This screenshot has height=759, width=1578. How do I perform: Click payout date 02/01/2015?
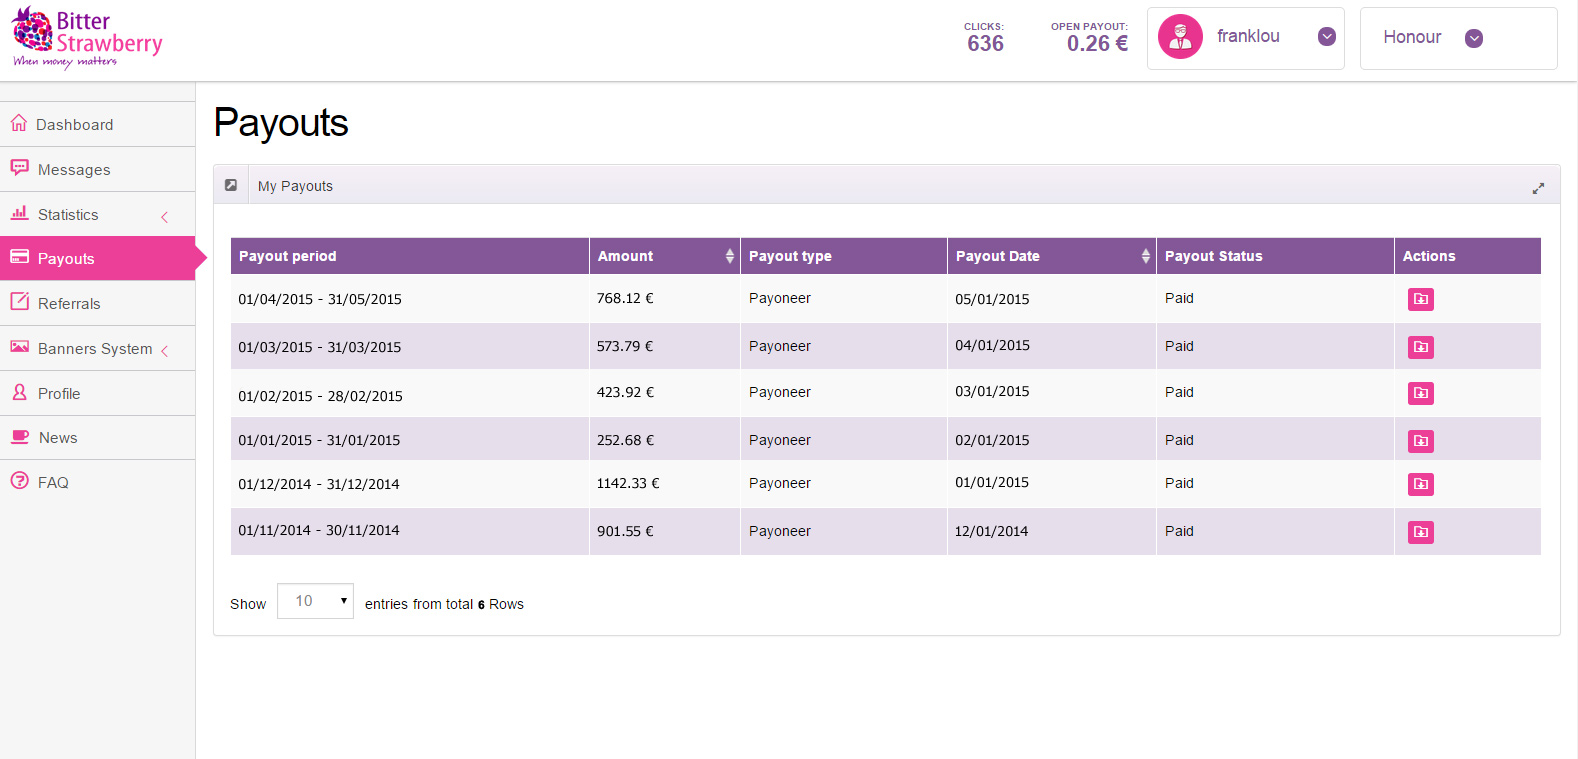[x=992, y=440]
